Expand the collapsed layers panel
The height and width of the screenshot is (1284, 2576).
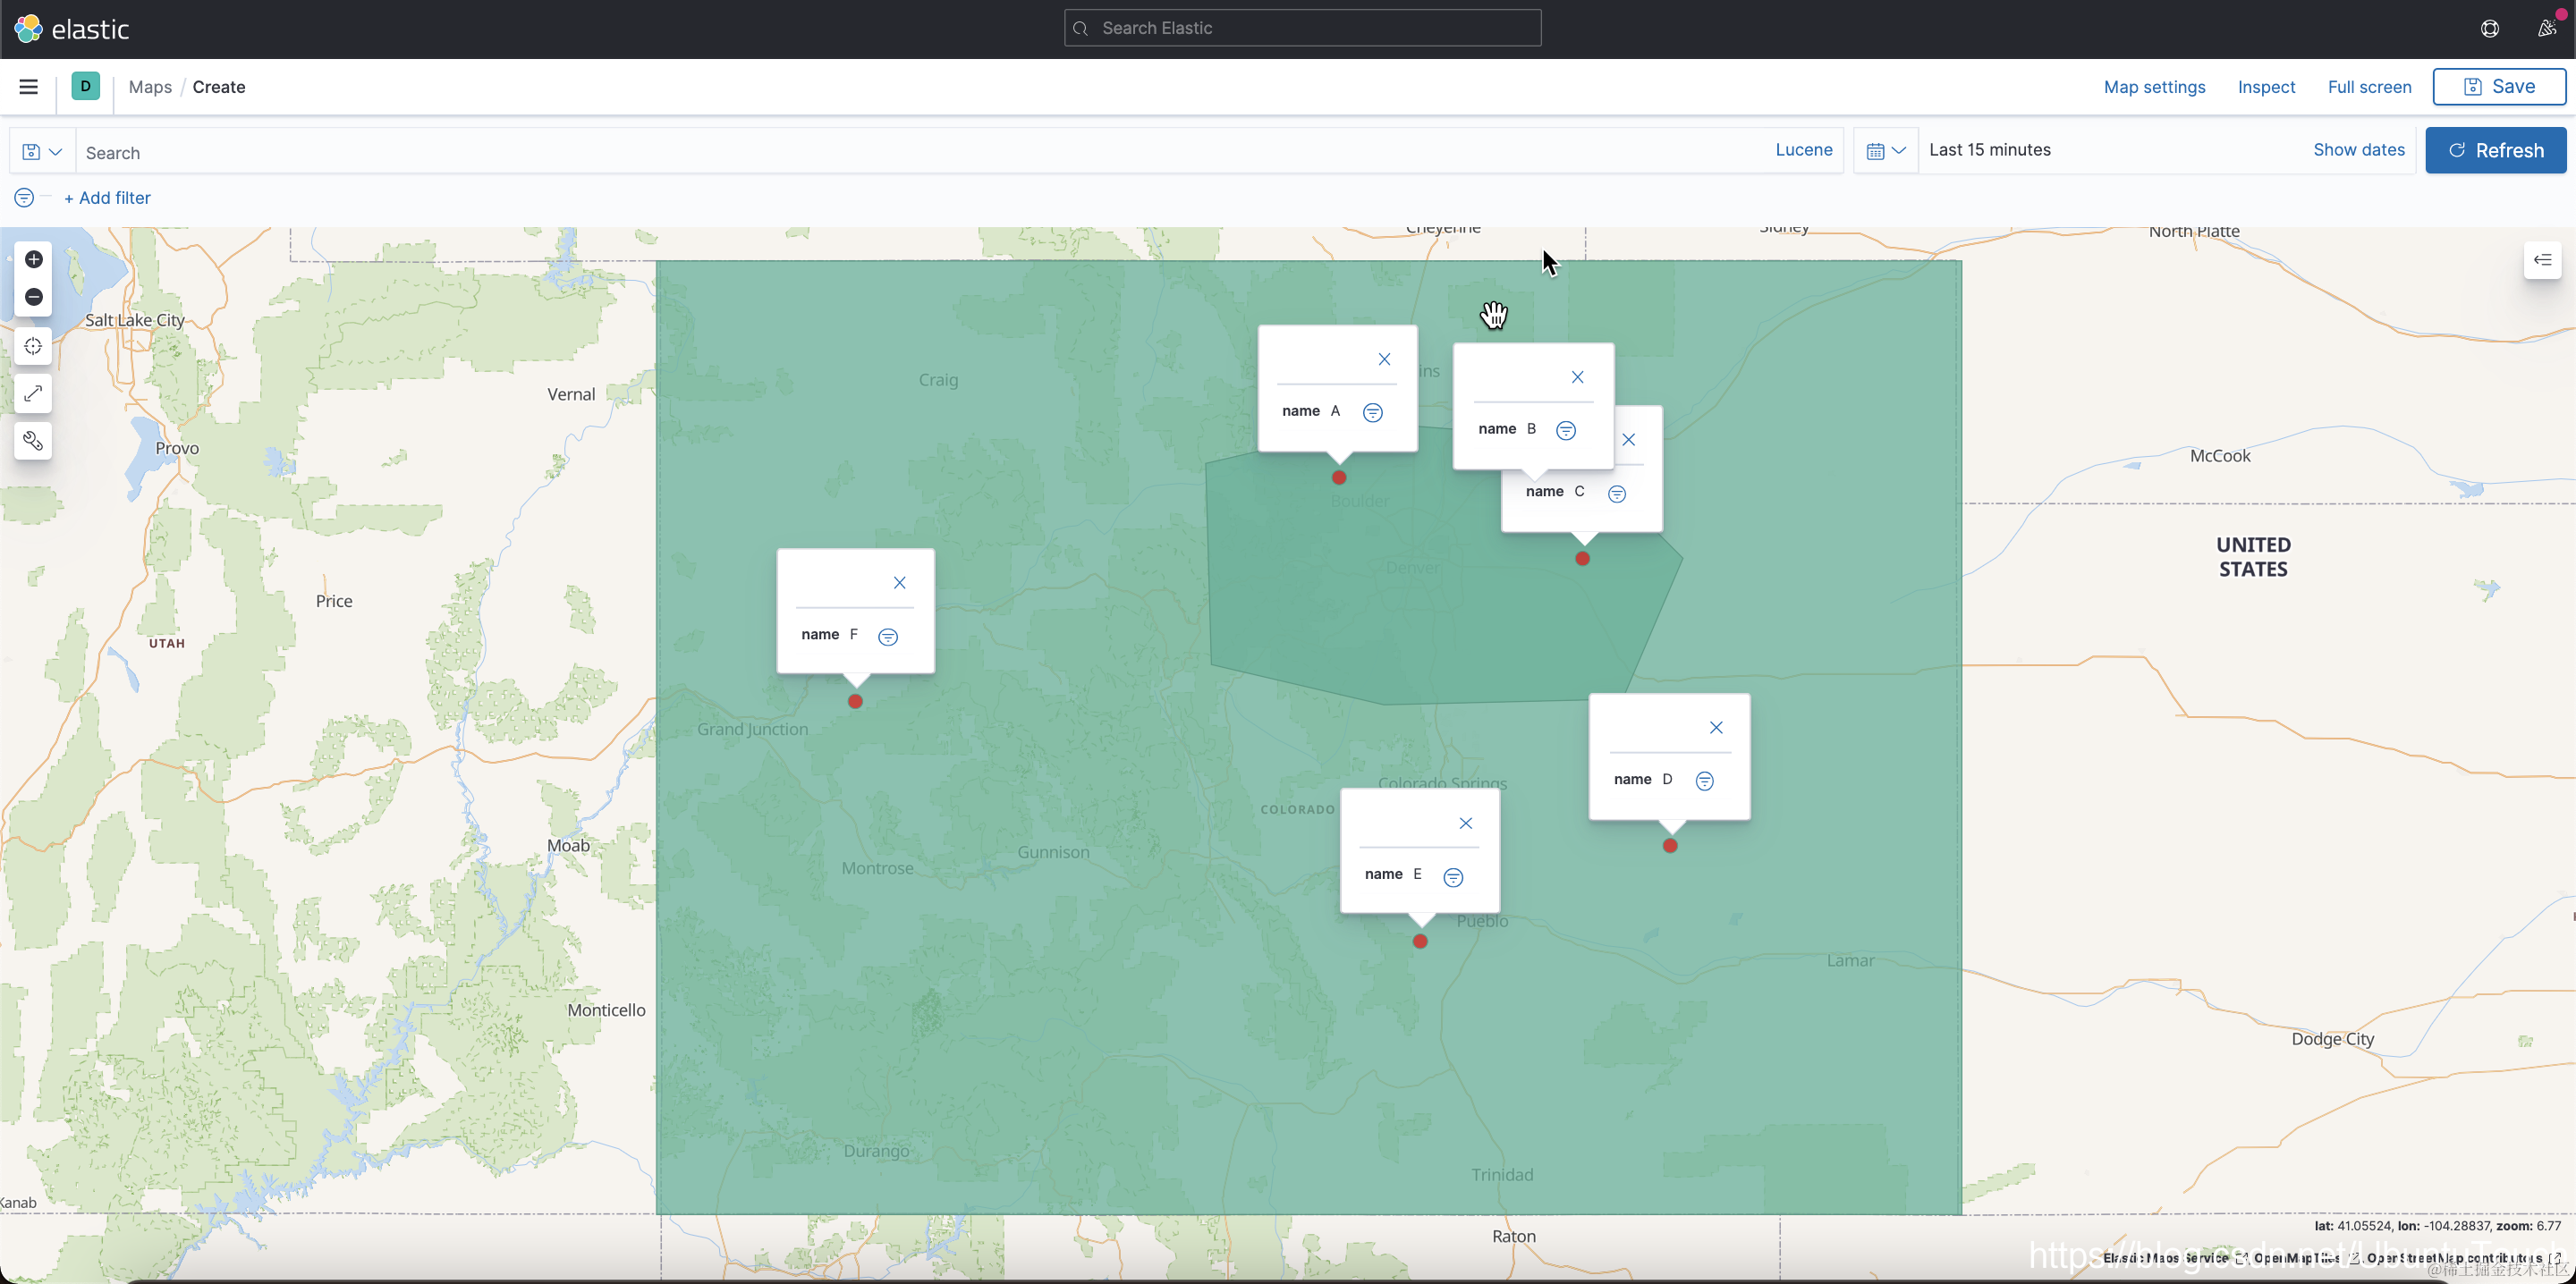[x=2542, y=260]
